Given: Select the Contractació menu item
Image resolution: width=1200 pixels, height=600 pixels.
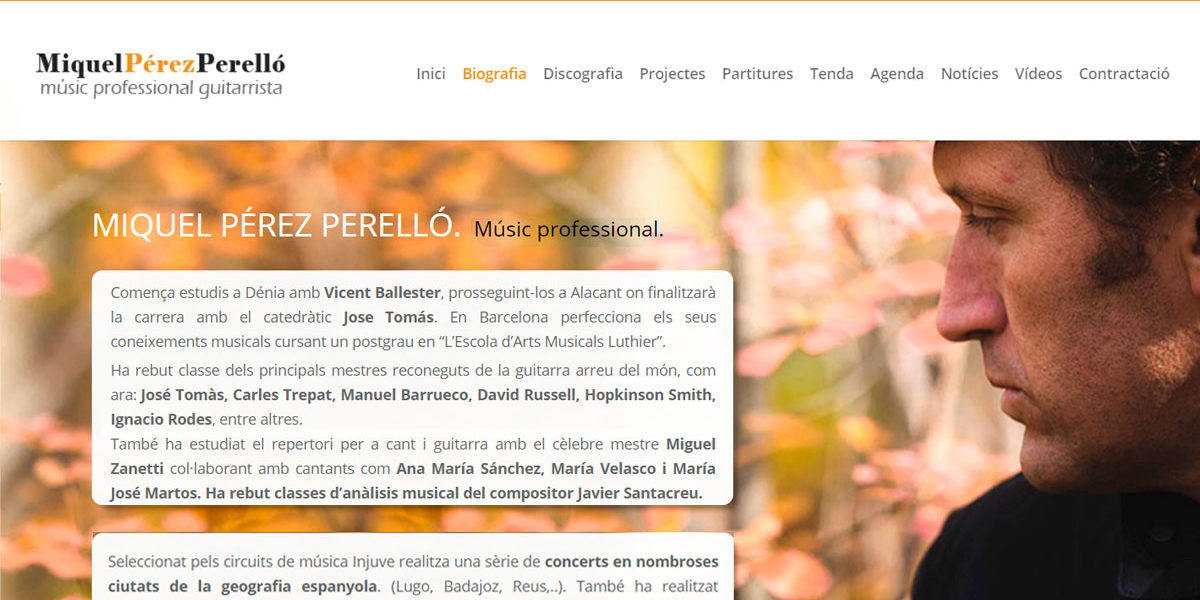Looking at the screenshot, I should coord(1124,73).
